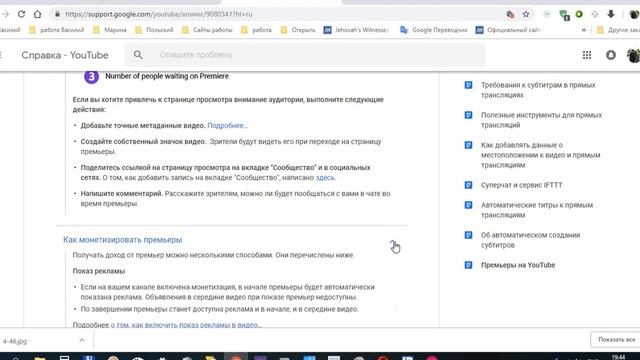Open the black down-arrow download extension
This screenshot has width=640, height=360.
611,14
